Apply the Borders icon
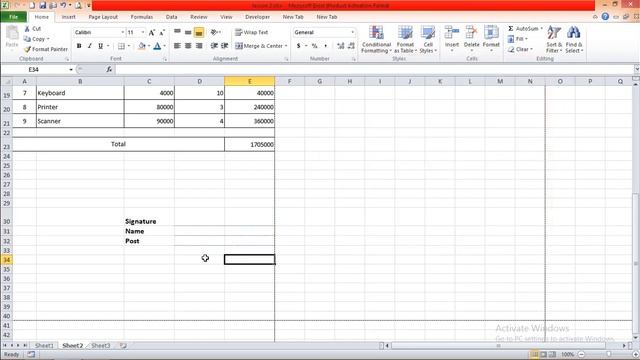This screenshot has height=360, width=640. click(x=121, y=46)
